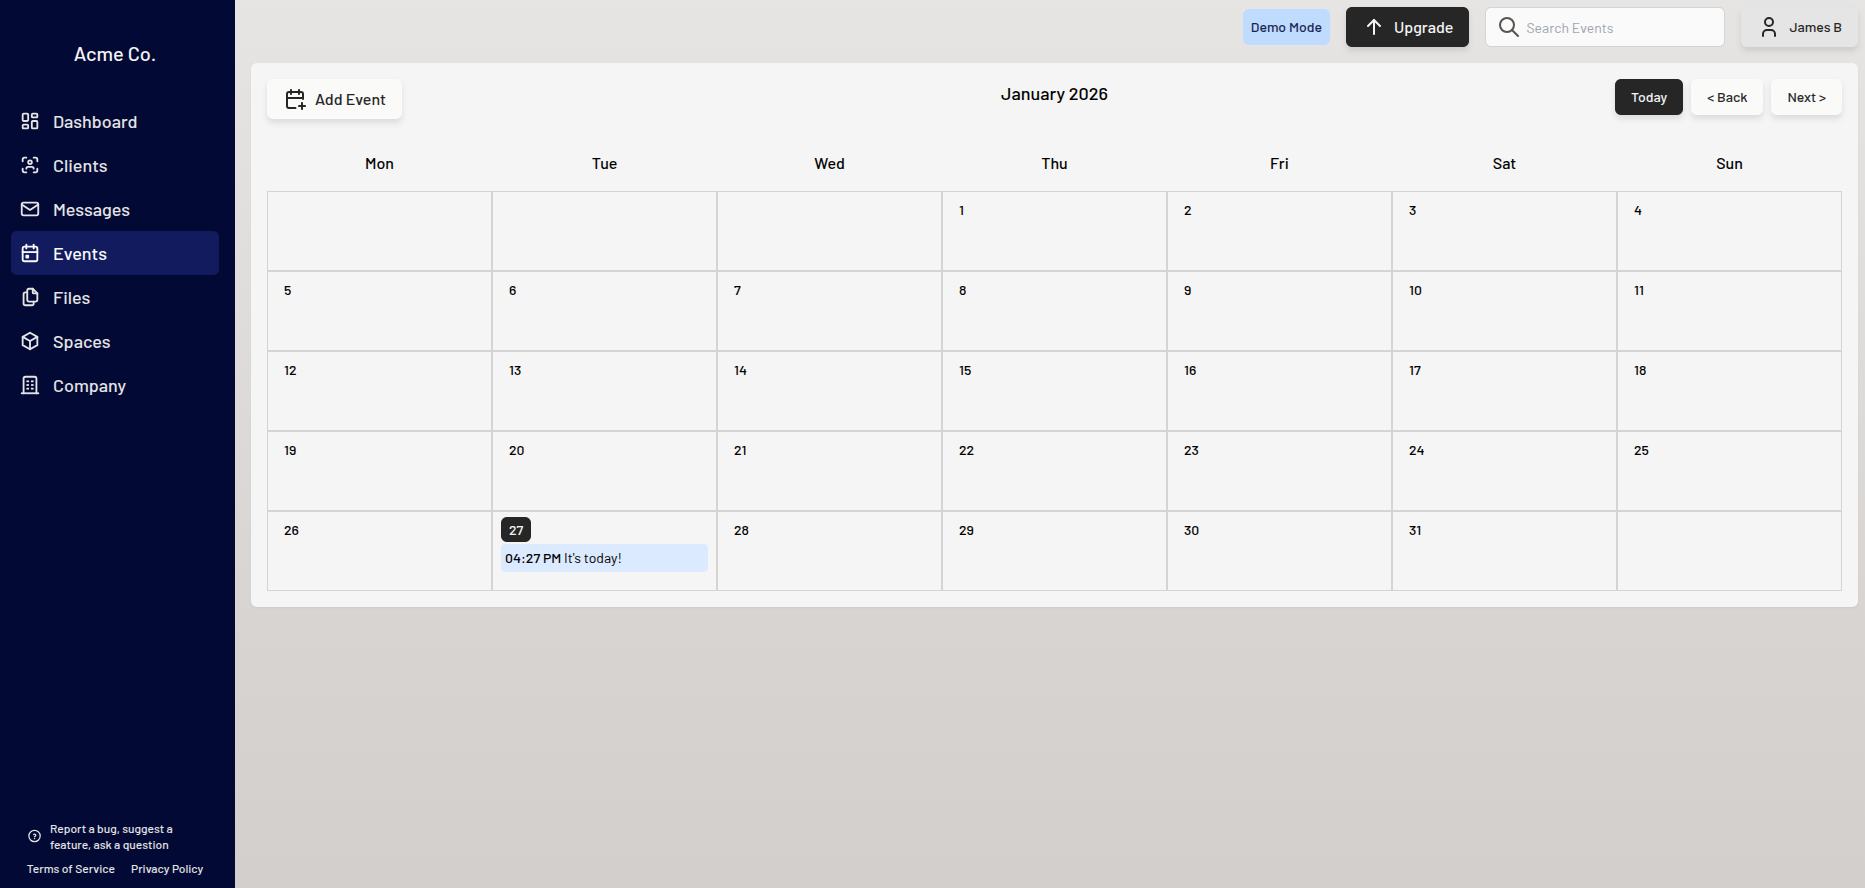Focus the Search Events field
This screenshot has height=888, width=1865.
click(x=1604, y=27)
